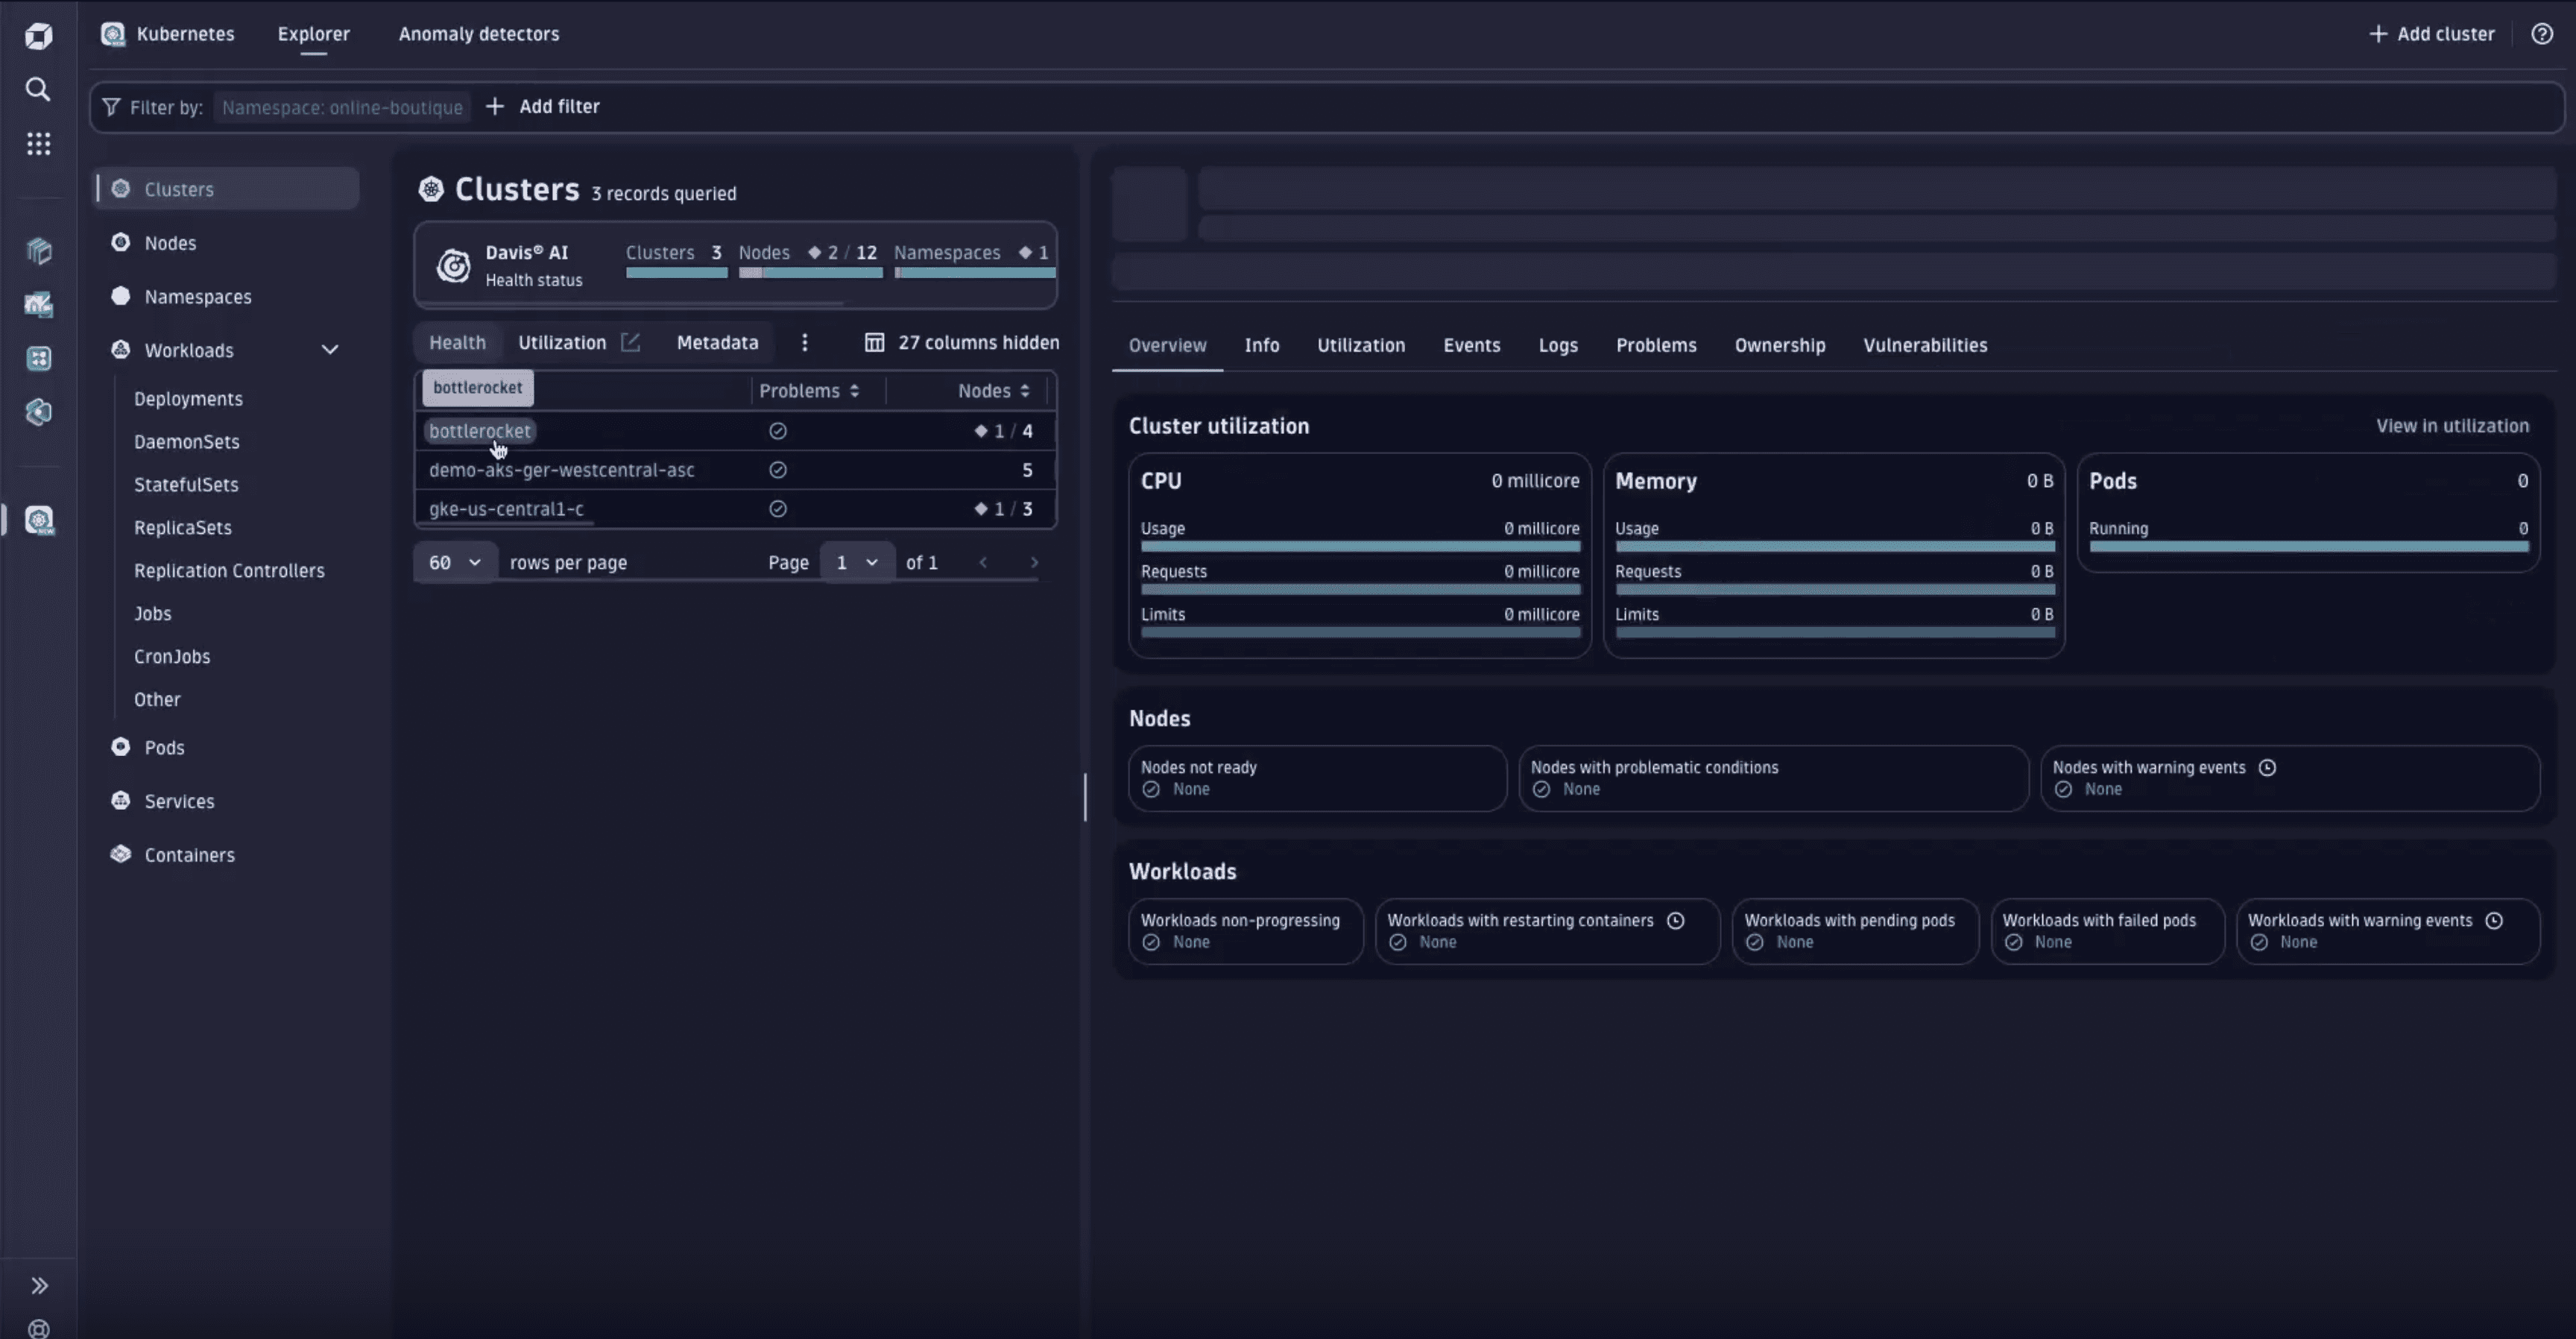The image size is (2576, 1339).
Task: Open the three-dot more options menu
Action: point(804,343)
